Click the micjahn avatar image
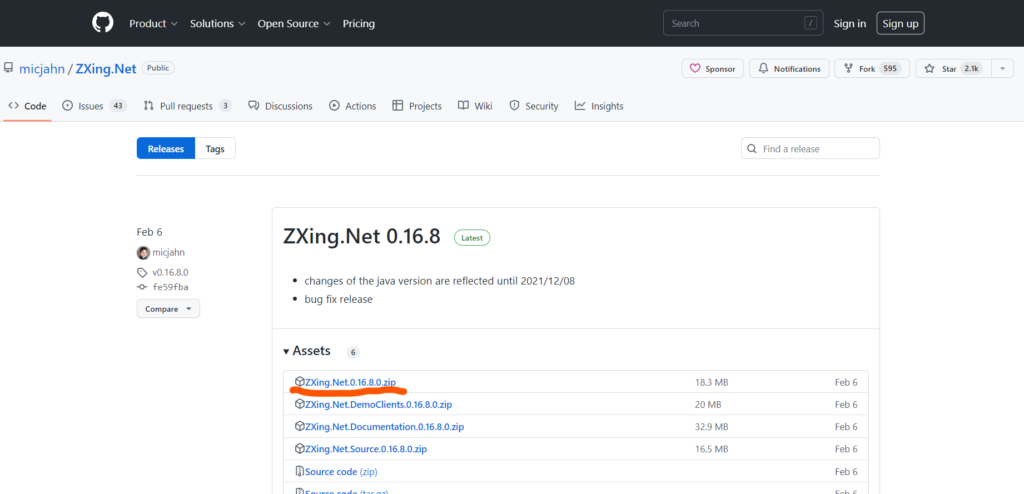This screenshot has width=1024, height=494. click(x=143, y=253)
